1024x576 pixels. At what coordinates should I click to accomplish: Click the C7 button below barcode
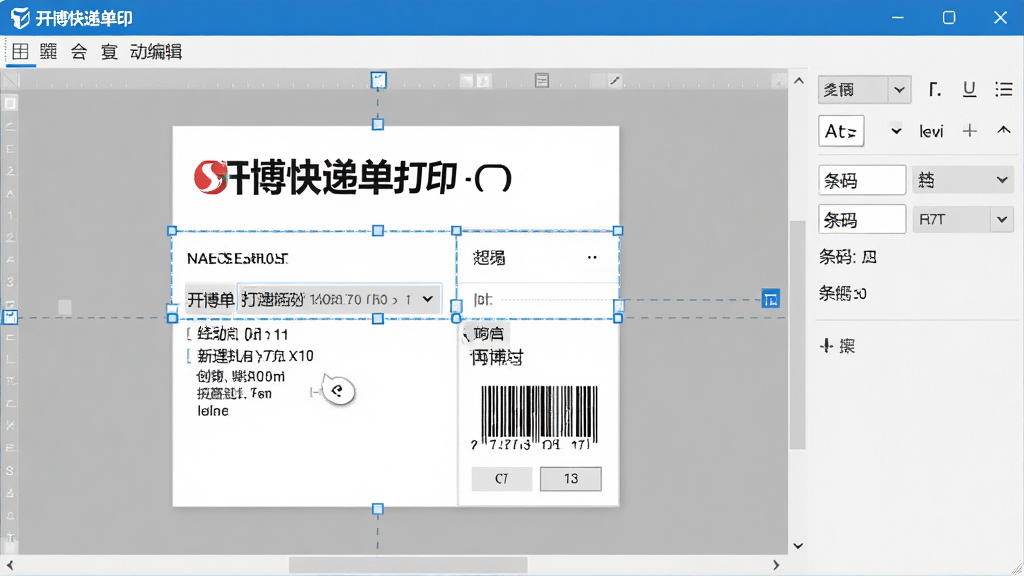(x=502, y=479)
